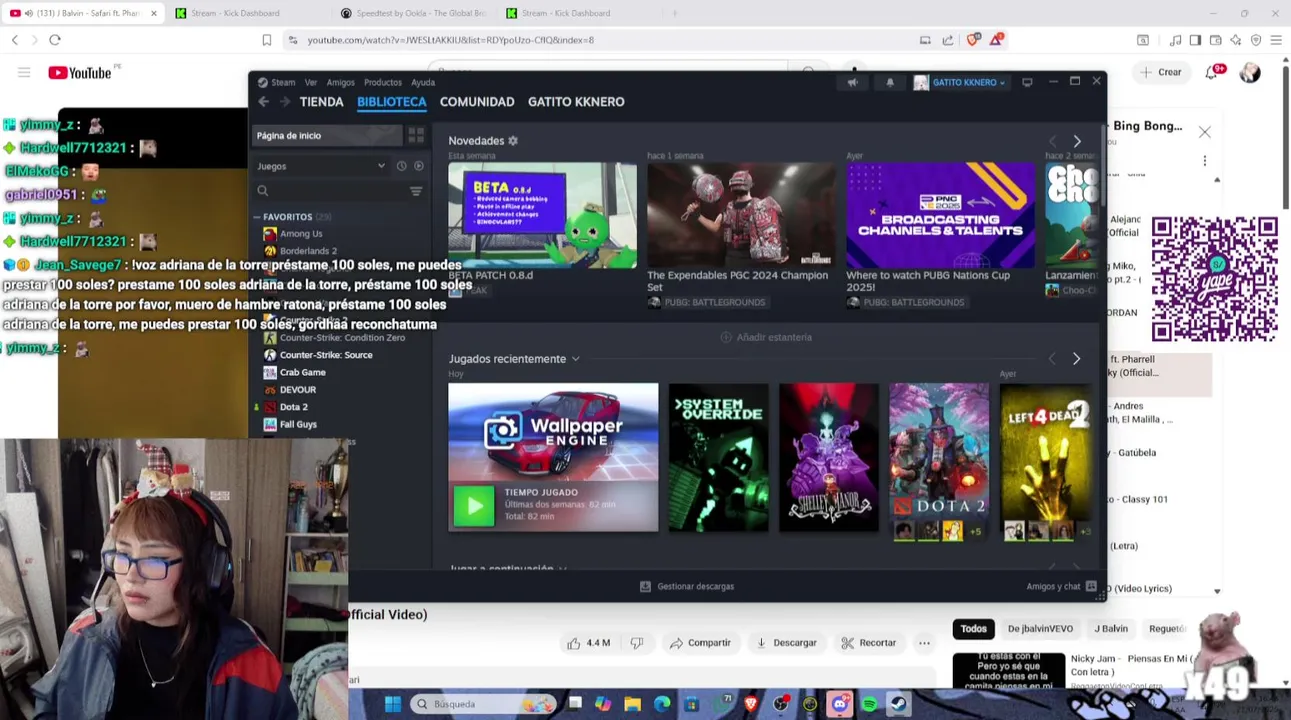Open YouTube notifications bell
Viewport: 1291px width, 720px height.
tap(1212, 72)
